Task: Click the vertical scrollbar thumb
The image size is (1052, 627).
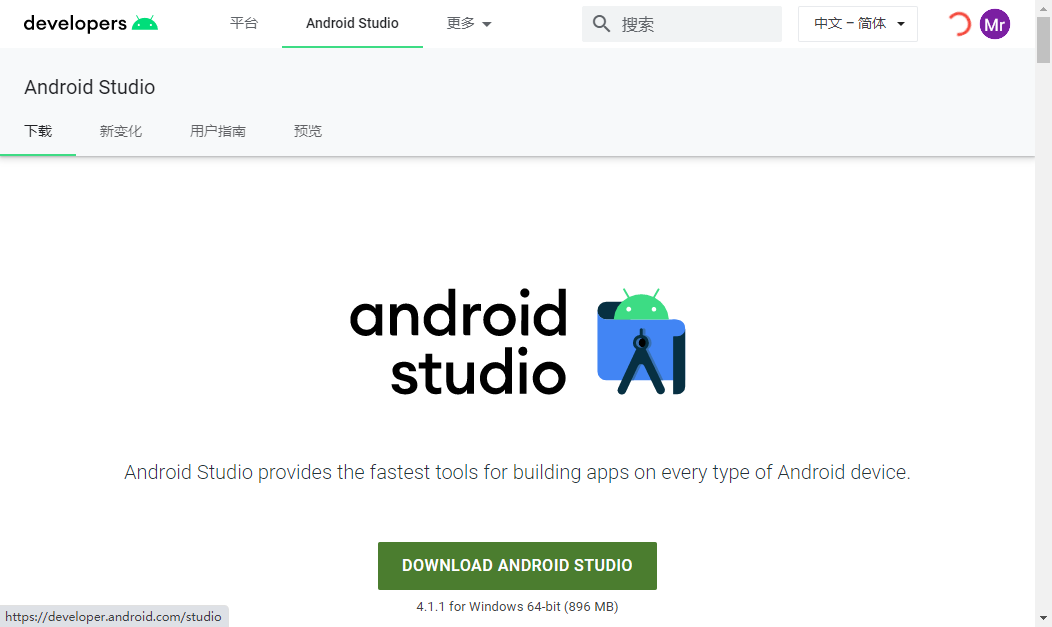Action: coord(1043,40)
